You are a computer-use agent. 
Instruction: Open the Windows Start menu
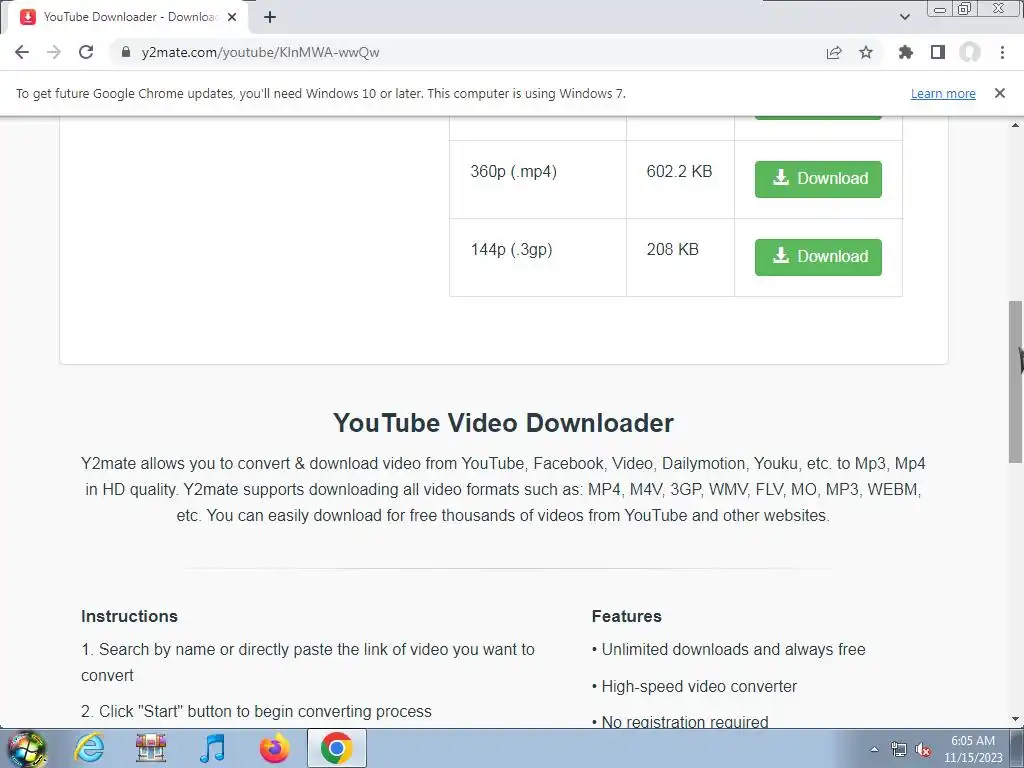pyautogui.click(x=27, y=748)
